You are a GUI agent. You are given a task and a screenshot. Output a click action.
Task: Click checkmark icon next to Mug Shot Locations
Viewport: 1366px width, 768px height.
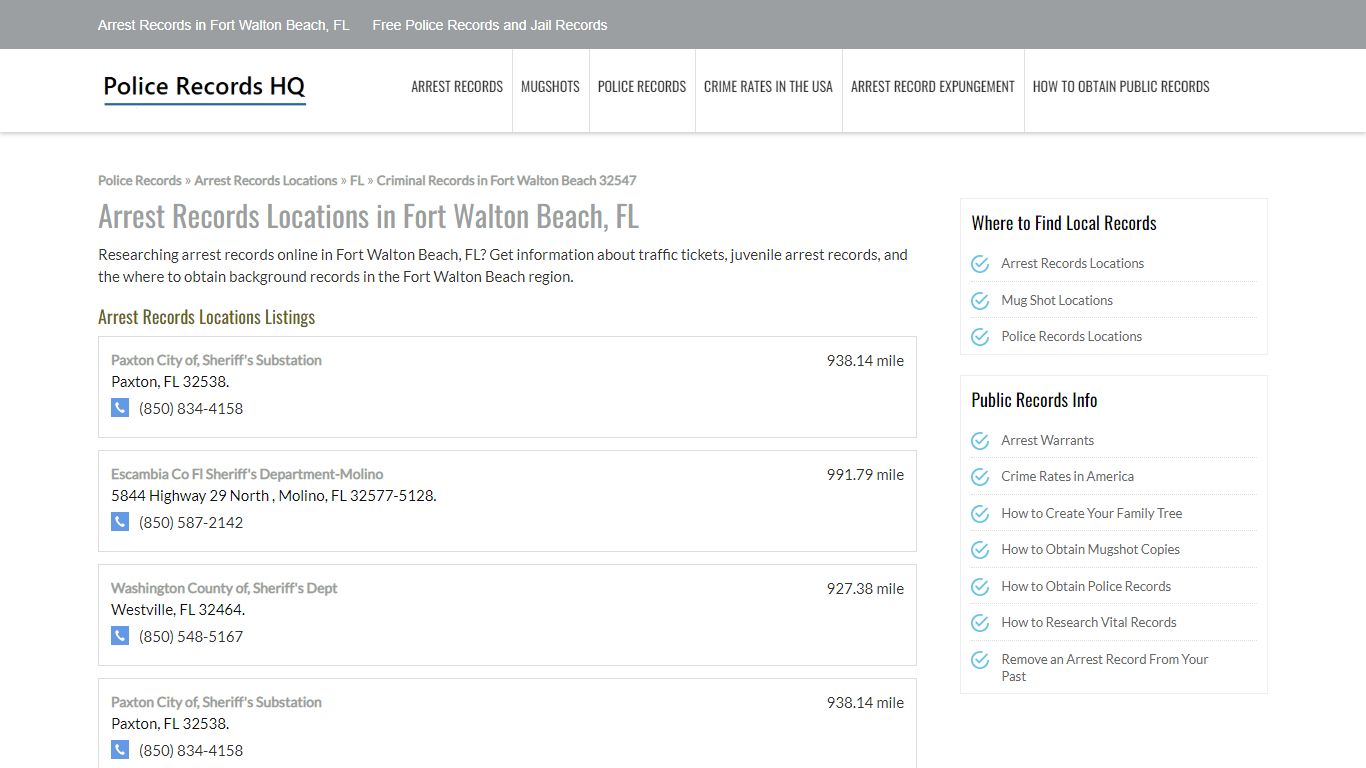[x=980, y=301]
